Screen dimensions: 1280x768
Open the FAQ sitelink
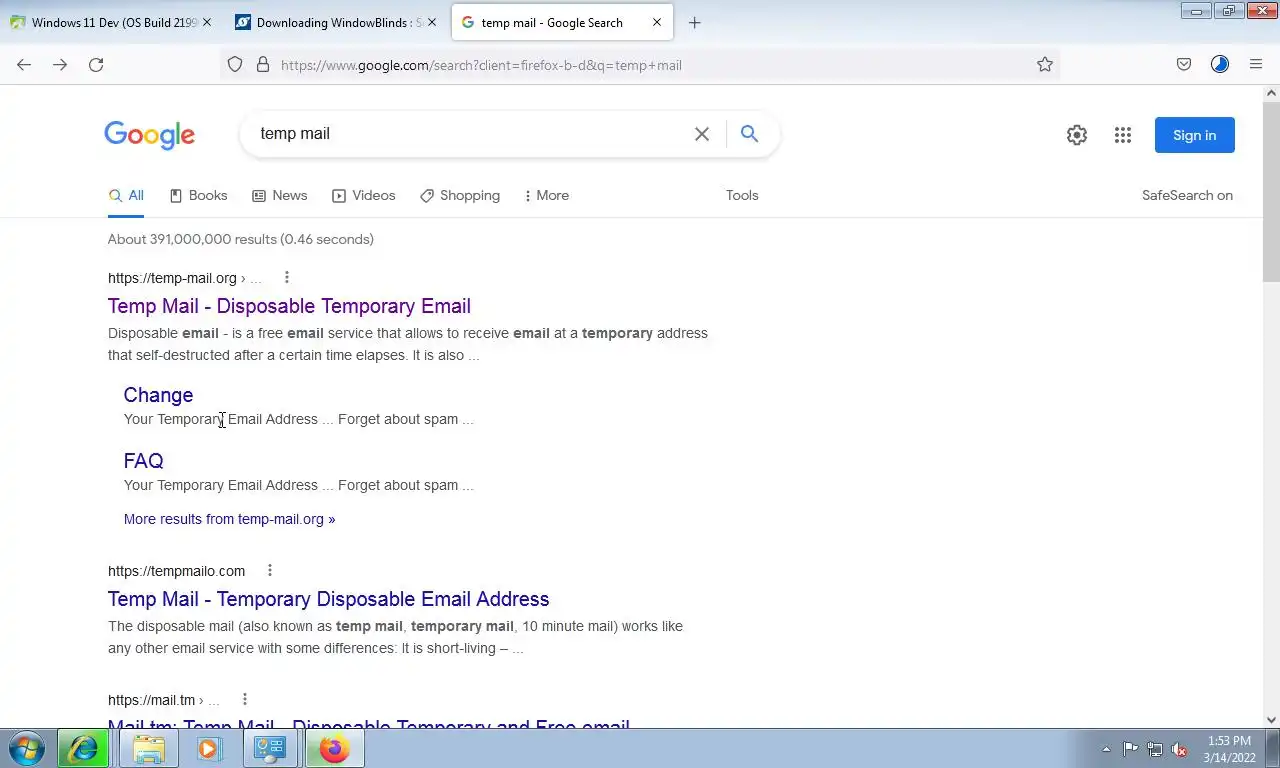(143, 461)
